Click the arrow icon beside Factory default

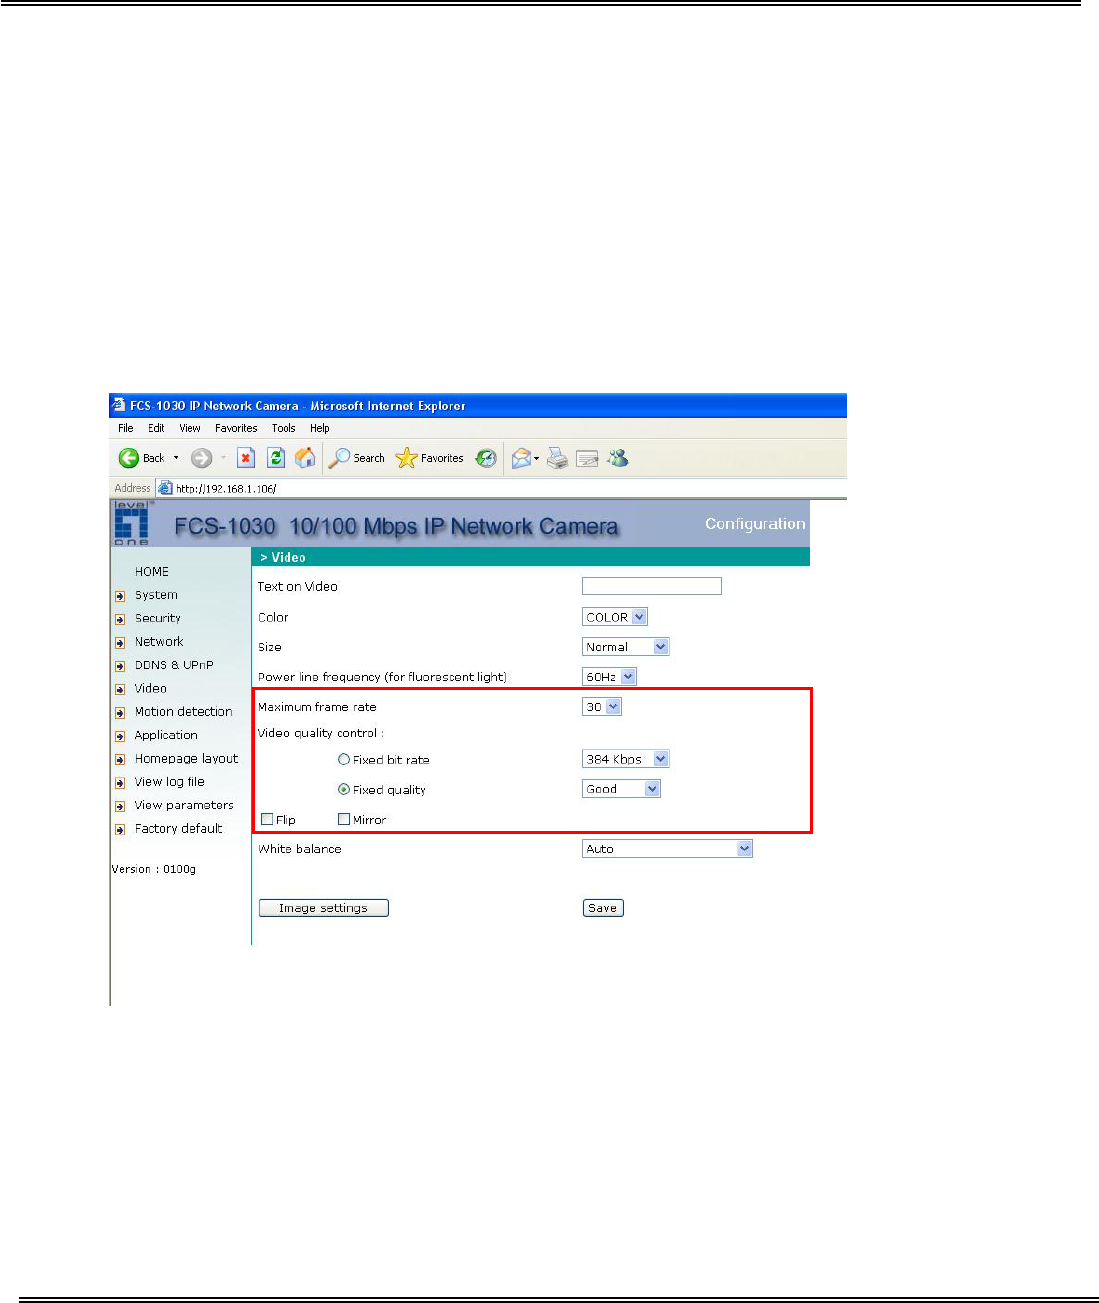(120, 830)
